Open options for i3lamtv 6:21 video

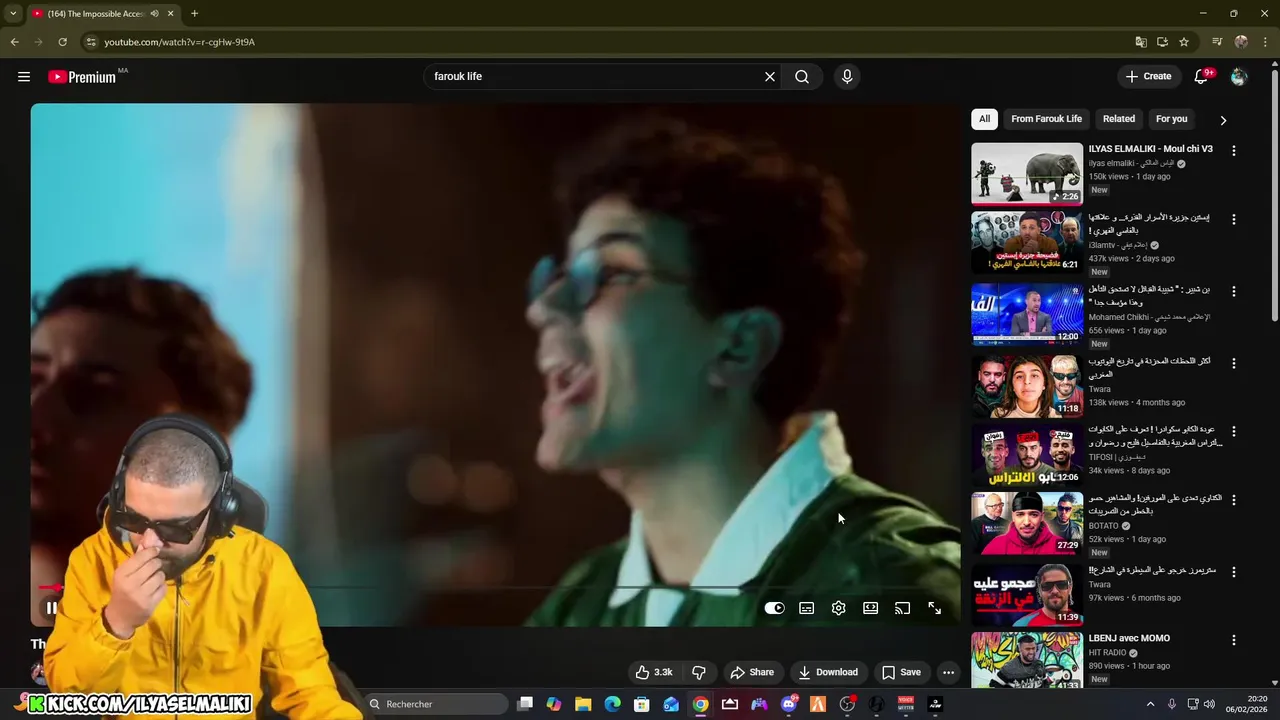coord(1234,219)
